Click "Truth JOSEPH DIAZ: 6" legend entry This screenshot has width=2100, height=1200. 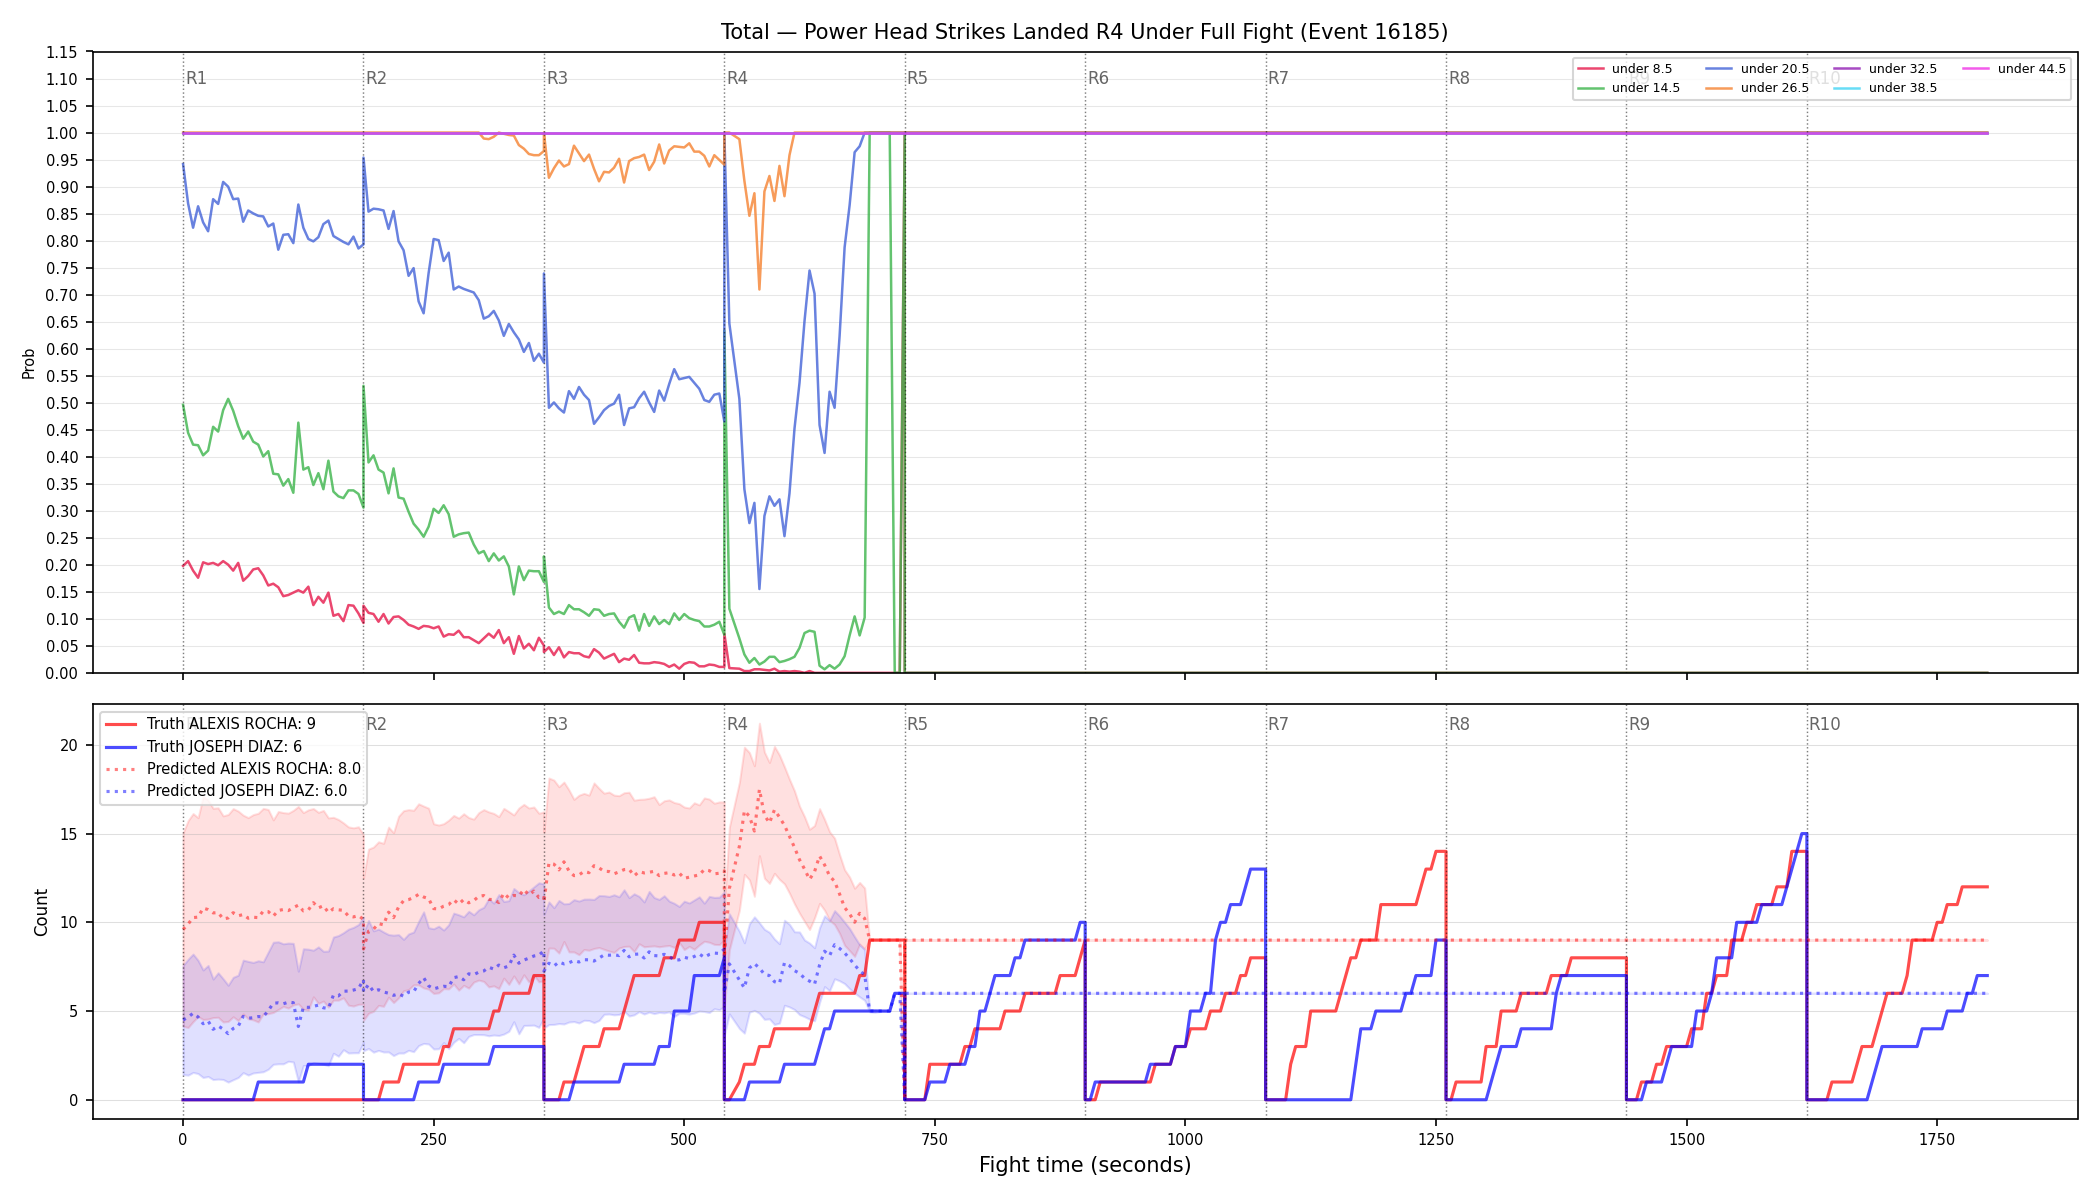[x=203, y=747]
